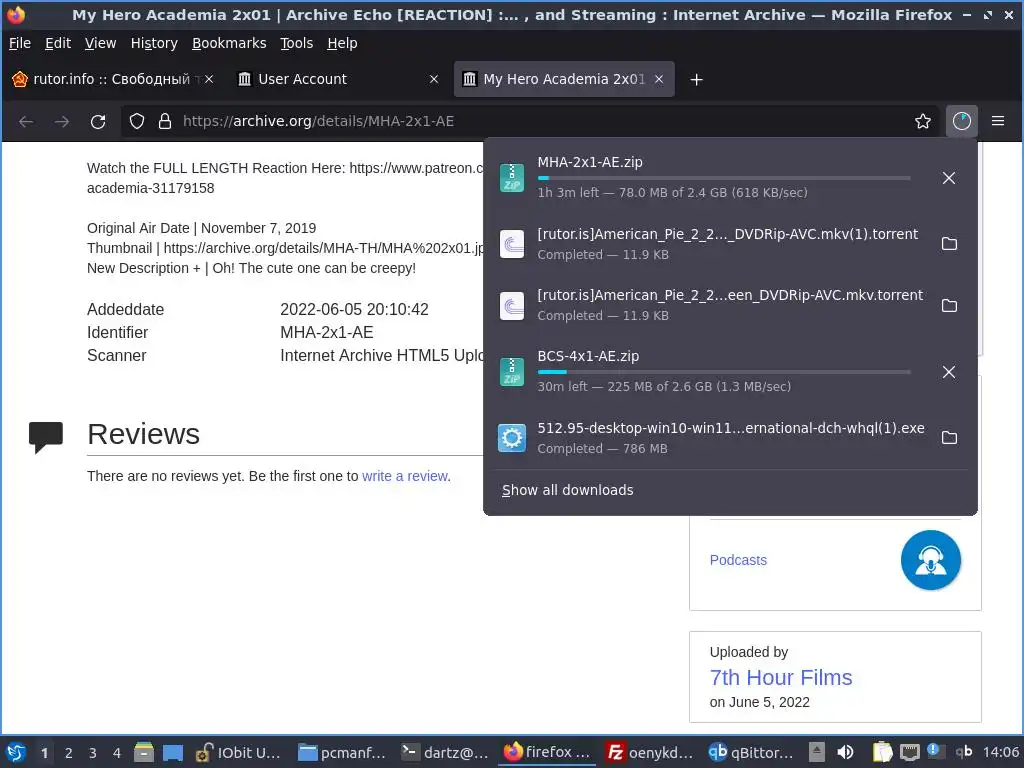Screen dimensions: 1024x768
Task: Open uploader 7th Hour Films profile
Action: (x=780, y=678)
